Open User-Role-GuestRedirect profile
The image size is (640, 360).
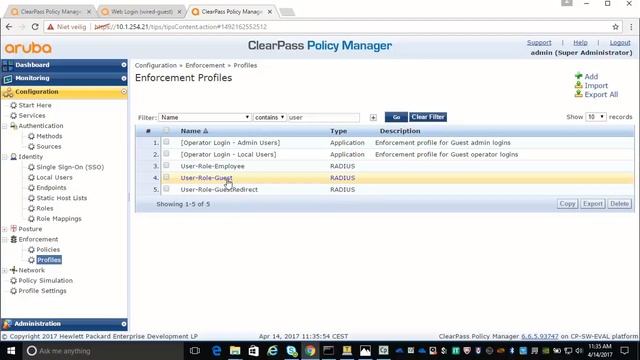point(219,190)
